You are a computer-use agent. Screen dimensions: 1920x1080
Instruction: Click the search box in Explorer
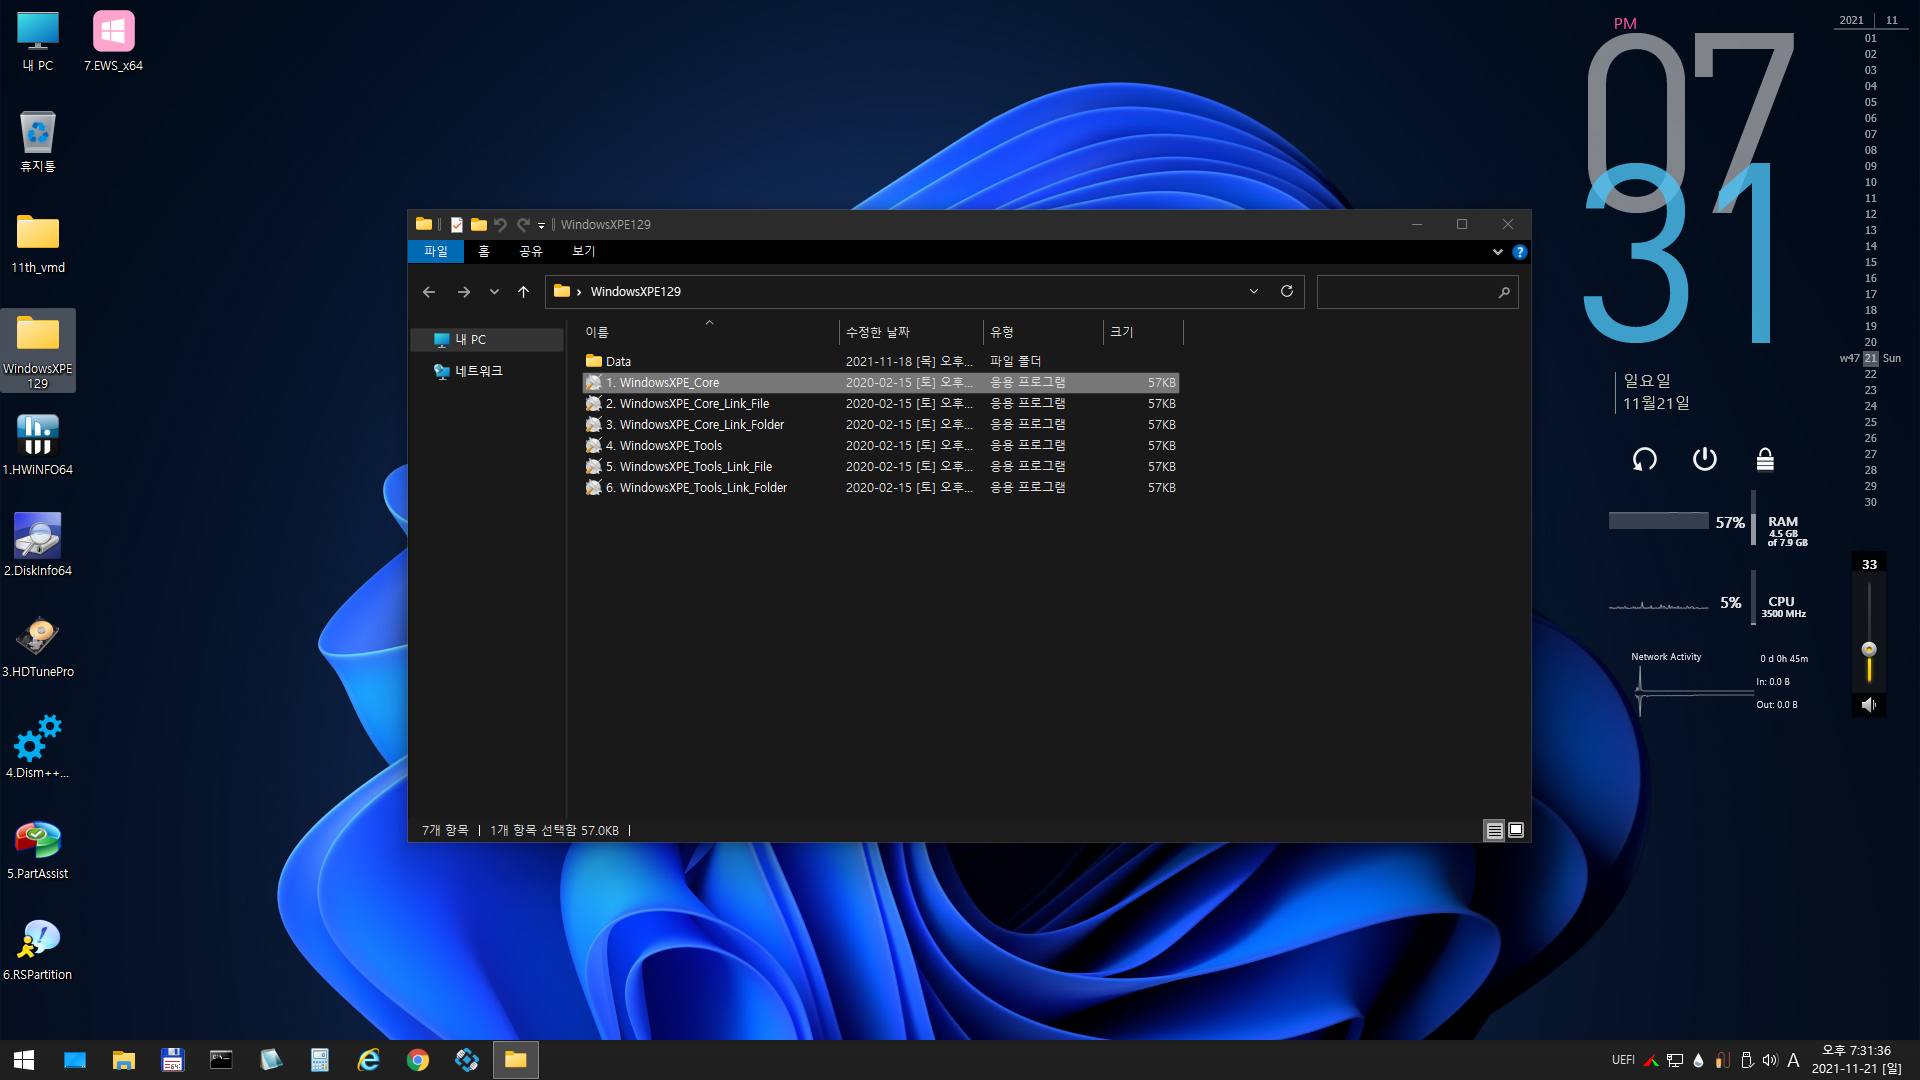tap(1418, 292)
